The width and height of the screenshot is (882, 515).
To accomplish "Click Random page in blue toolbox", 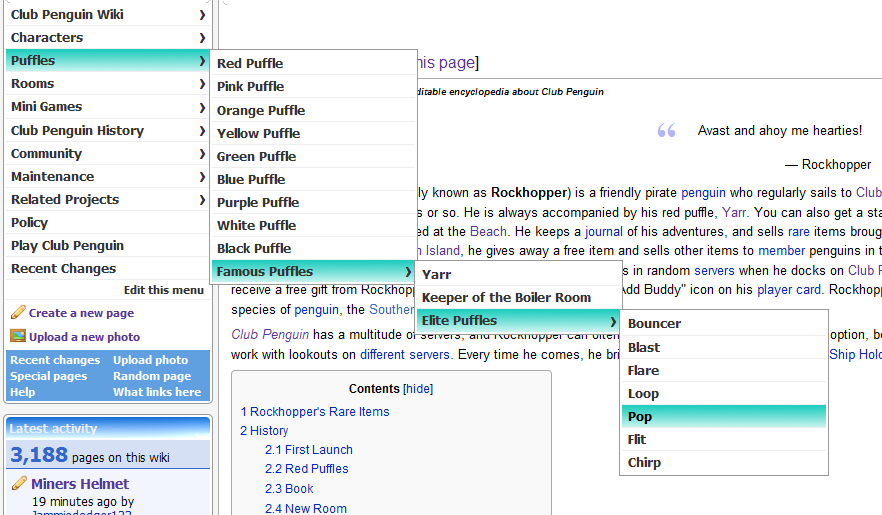I will (152, 376).
